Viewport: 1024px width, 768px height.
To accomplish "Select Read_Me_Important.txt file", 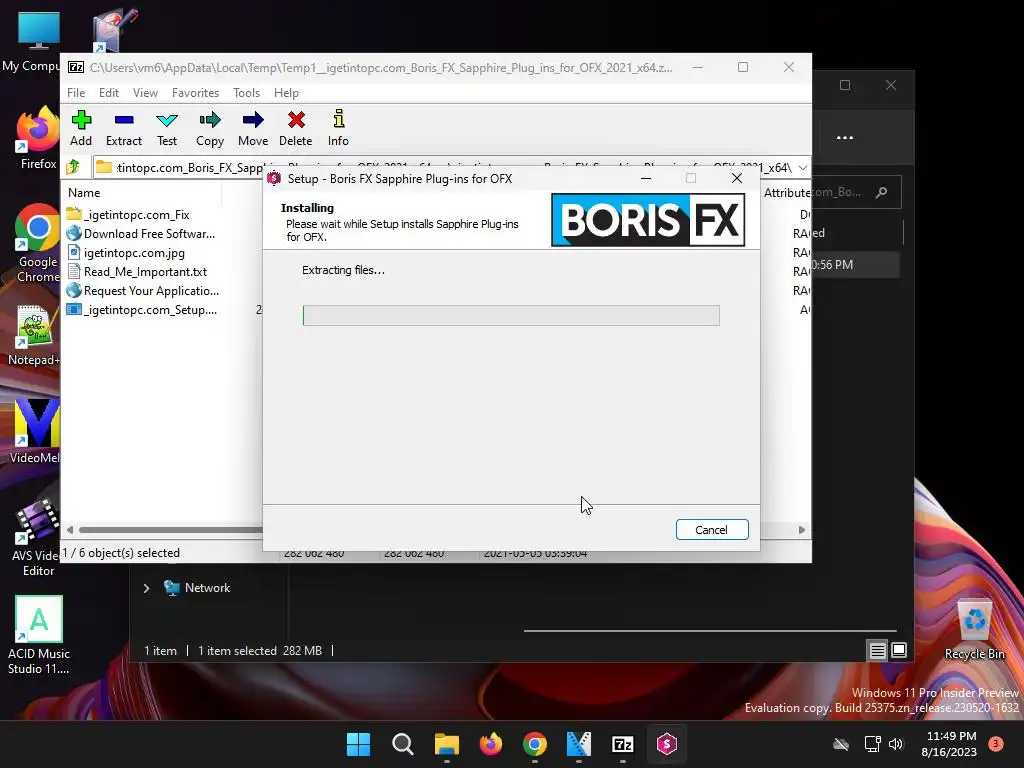I will coord(137,272).
